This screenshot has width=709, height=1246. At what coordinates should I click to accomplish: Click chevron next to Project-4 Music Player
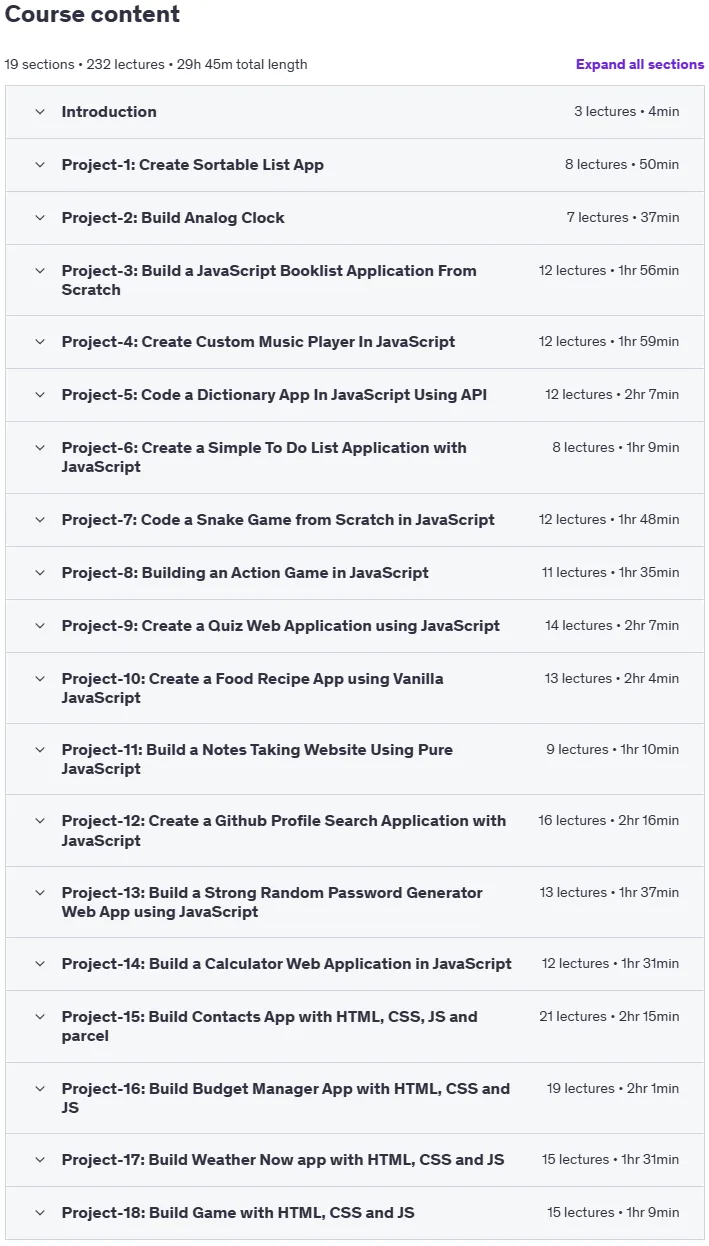tap(40, 342)
